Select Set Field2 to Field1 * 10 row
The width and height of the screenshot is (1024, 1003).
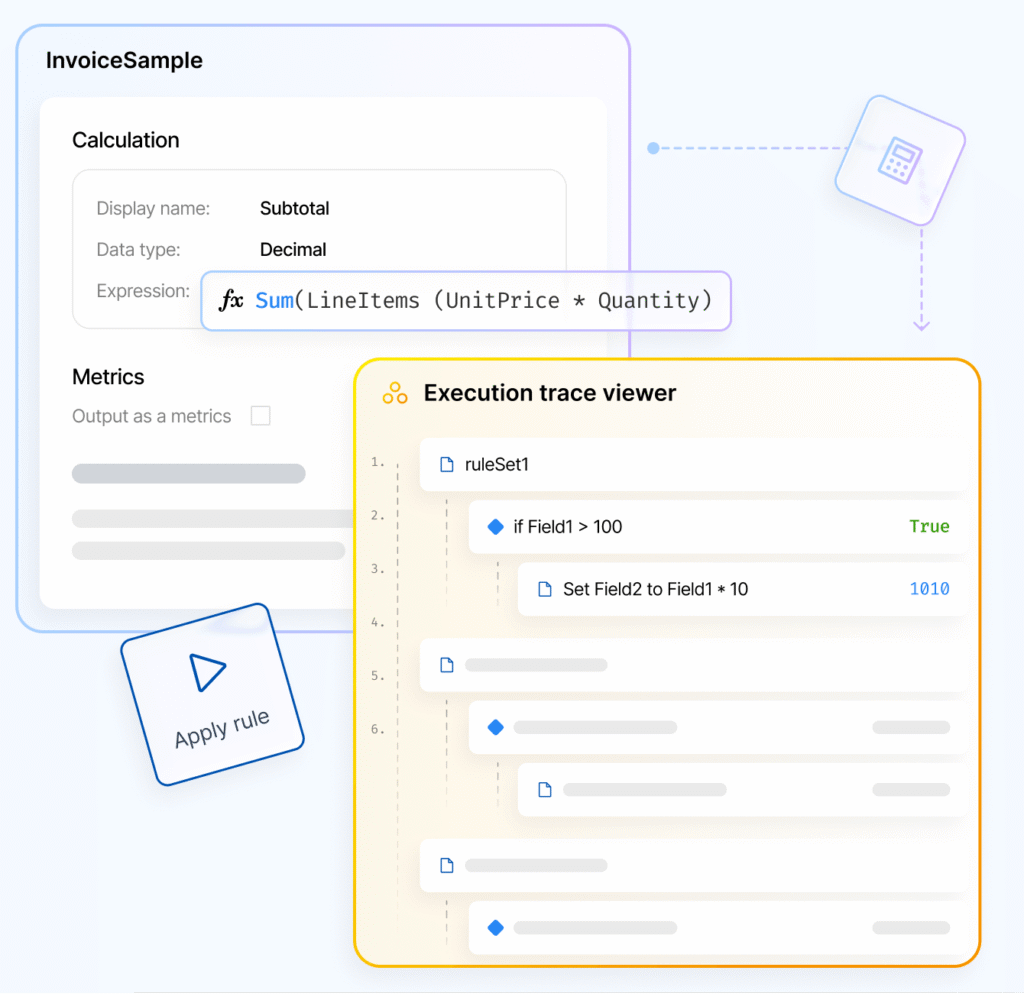(x=743, y=589)
